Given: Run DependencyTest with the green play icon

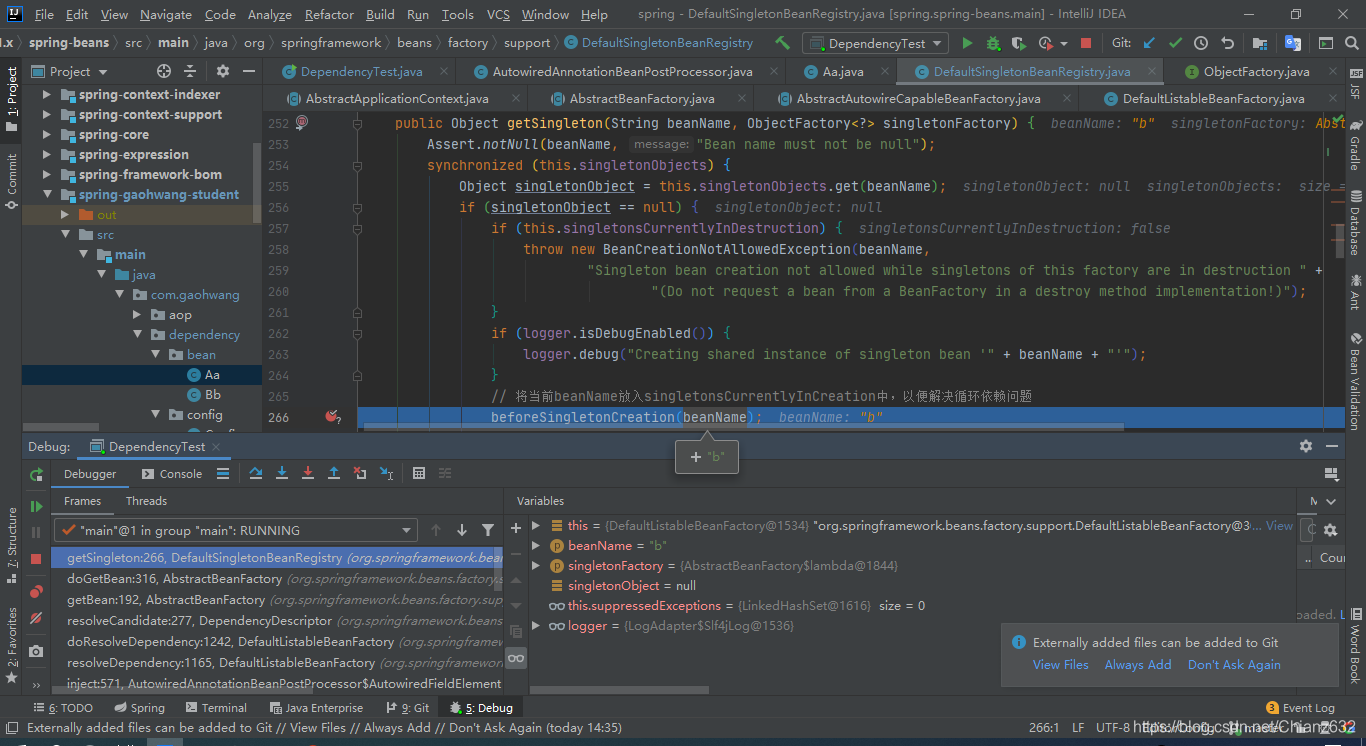Looking at the screenshot, I should pos(967,43).
